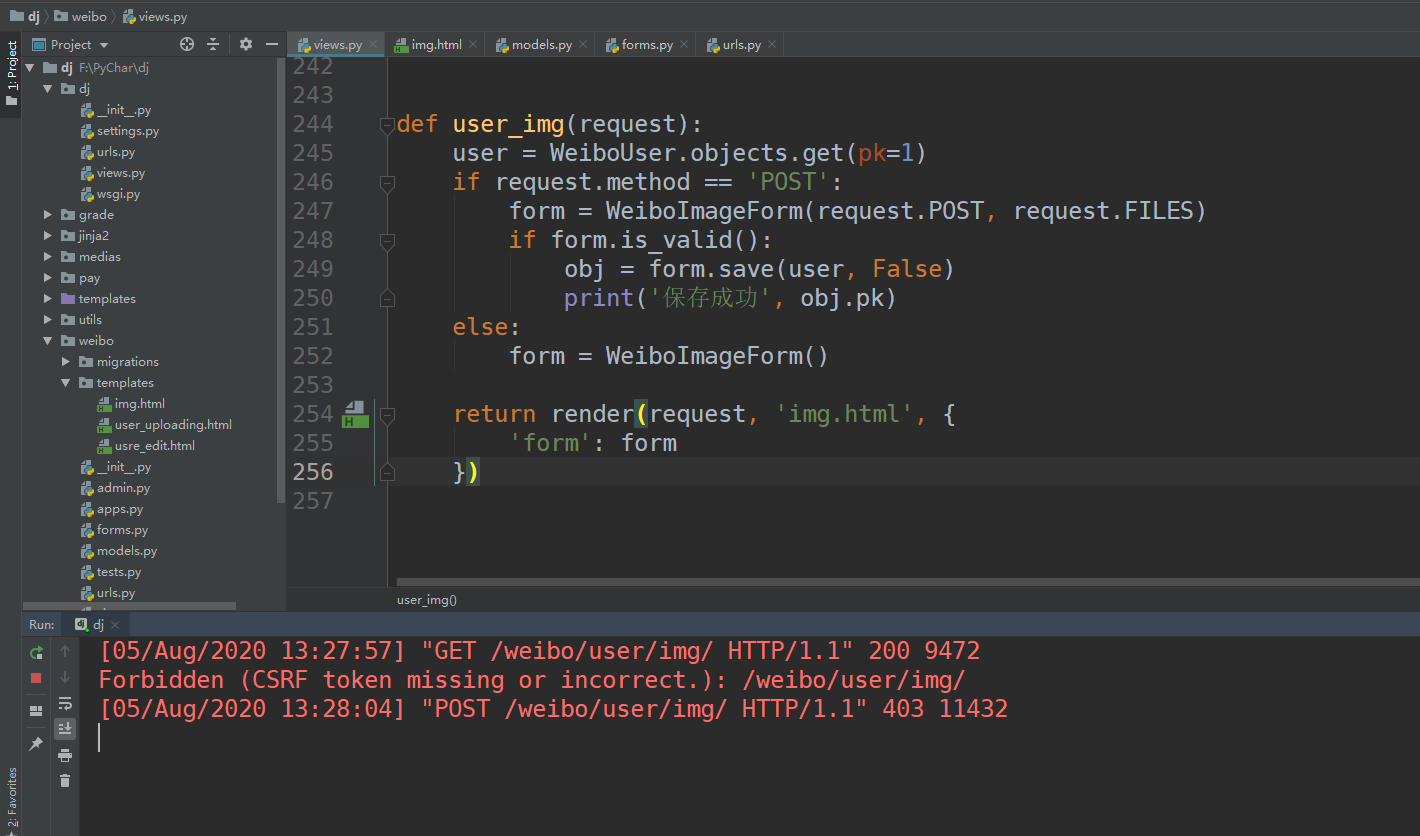
Task: Expand the jinja2 folder
Action: [x=48, y=236]
